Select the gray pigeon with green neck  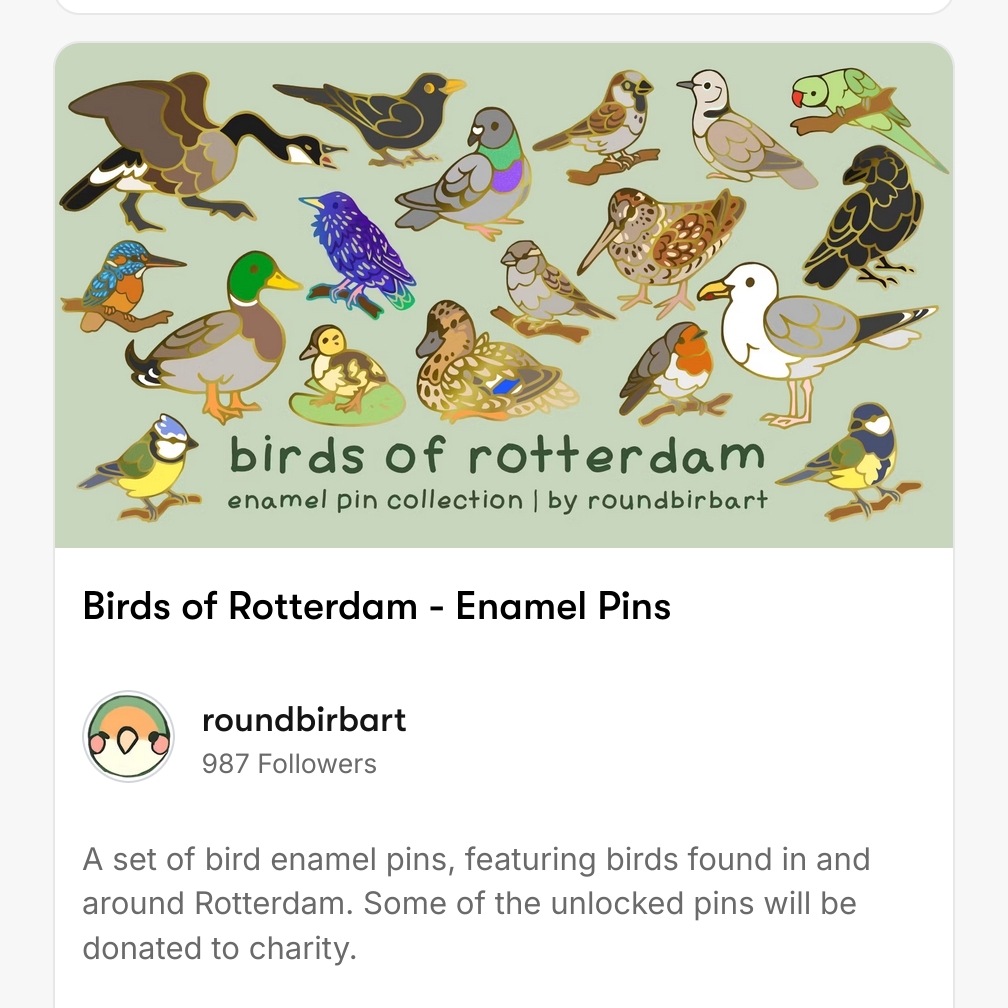(x=470, y=175)
